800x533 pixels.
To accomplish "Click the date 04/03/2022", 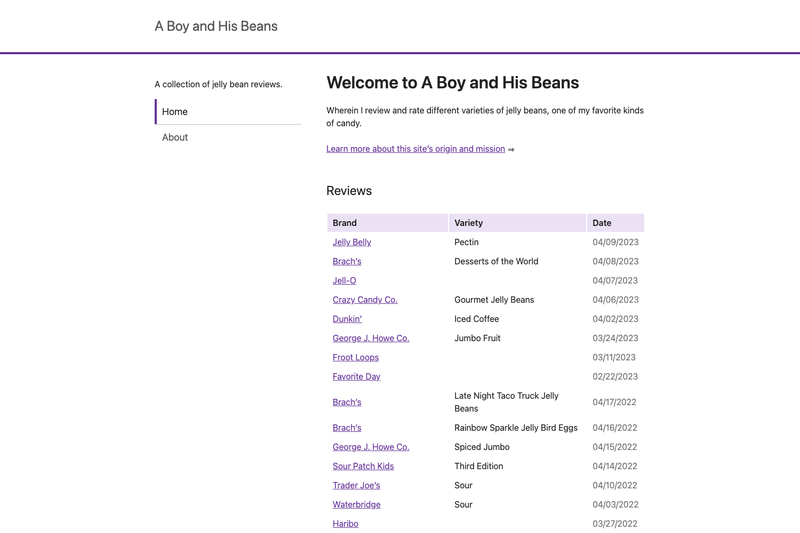I will pos(615,504).
